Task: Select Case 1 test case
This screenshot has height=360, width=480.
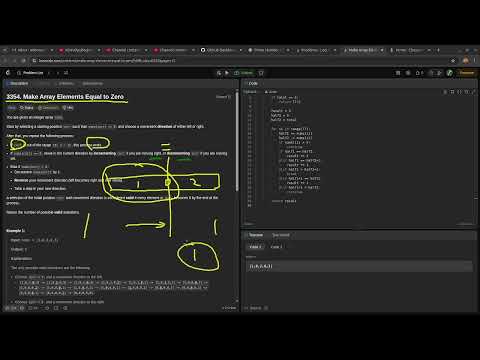Action: pyautogui.click(x=256, y=247)
